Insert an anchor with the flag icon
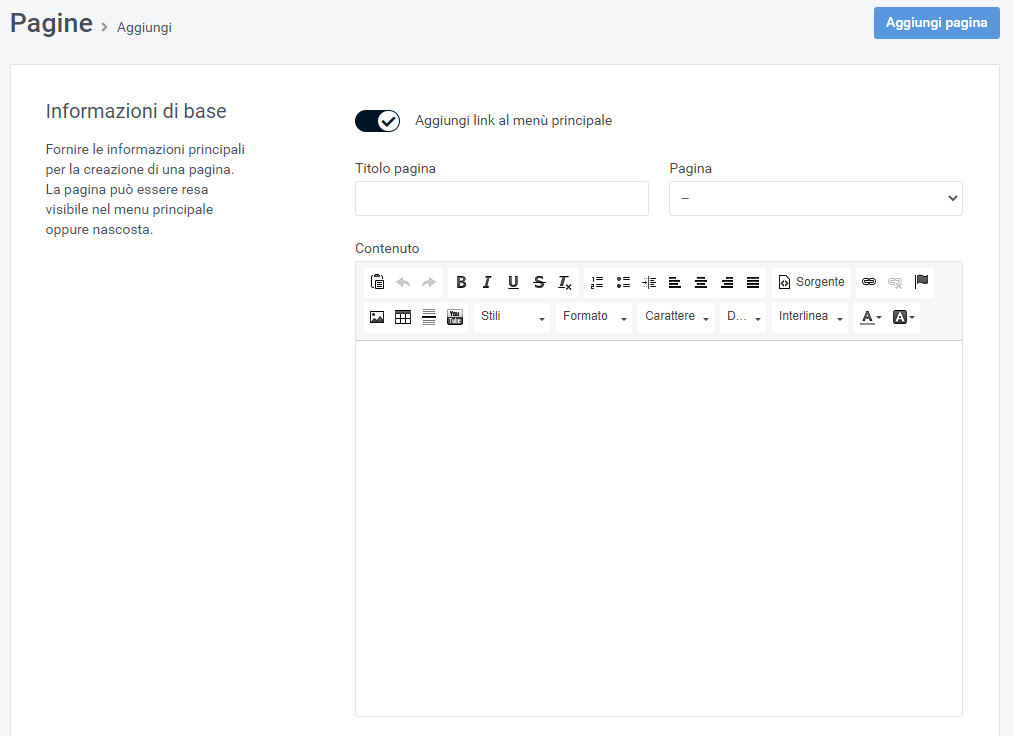The width and height of the screenshot is (1013, 736). 921,282
